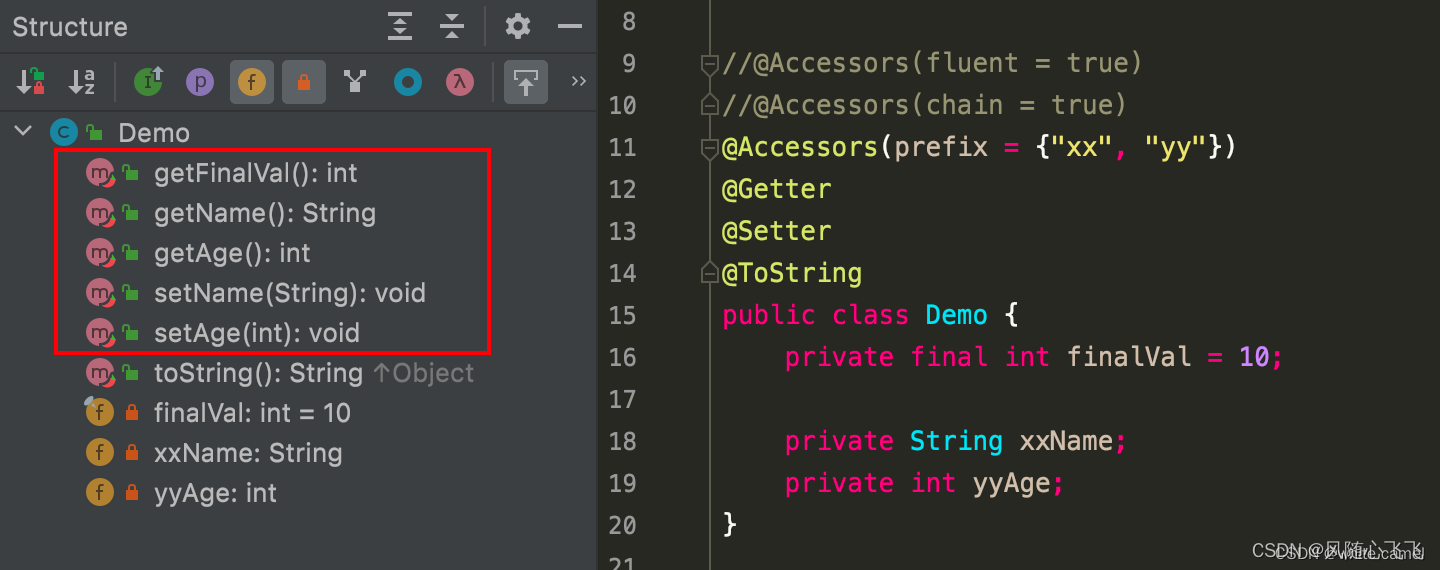The width and height of the screenshot is (1440, 570).
Task: Select setName(String) method entry
Action: coord(289,293)
